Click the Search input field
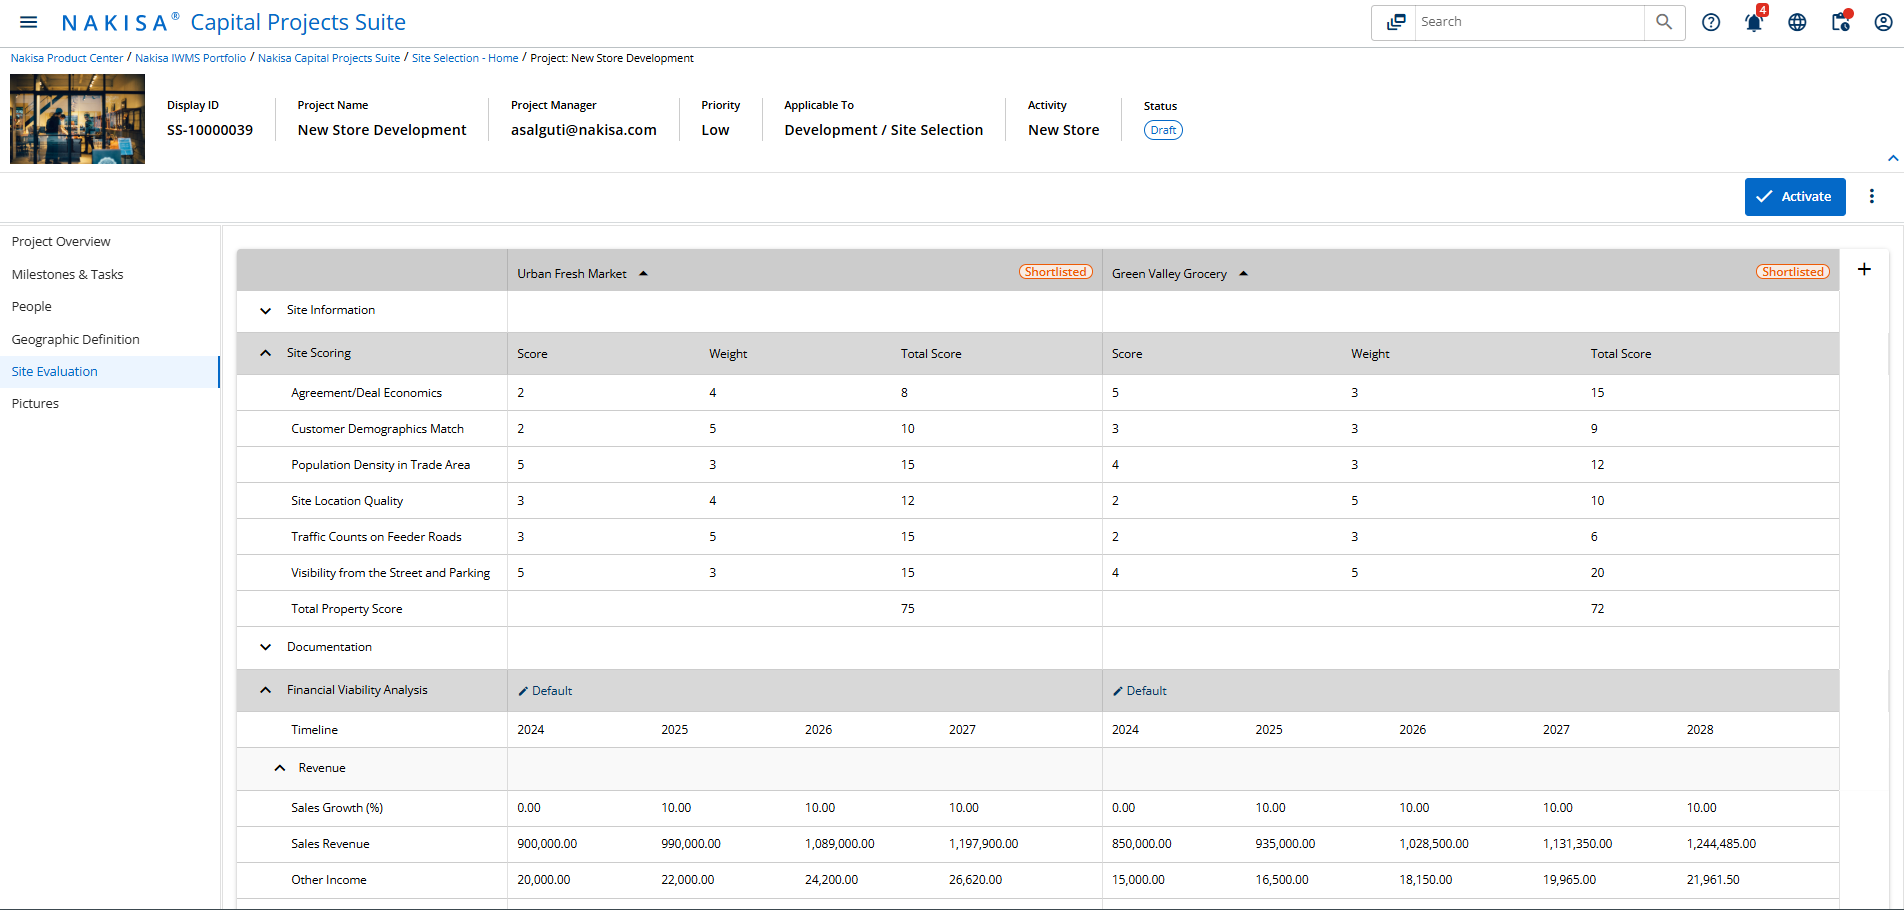The width and height of the screenshot is (1904, 910). coord(1529,22)
